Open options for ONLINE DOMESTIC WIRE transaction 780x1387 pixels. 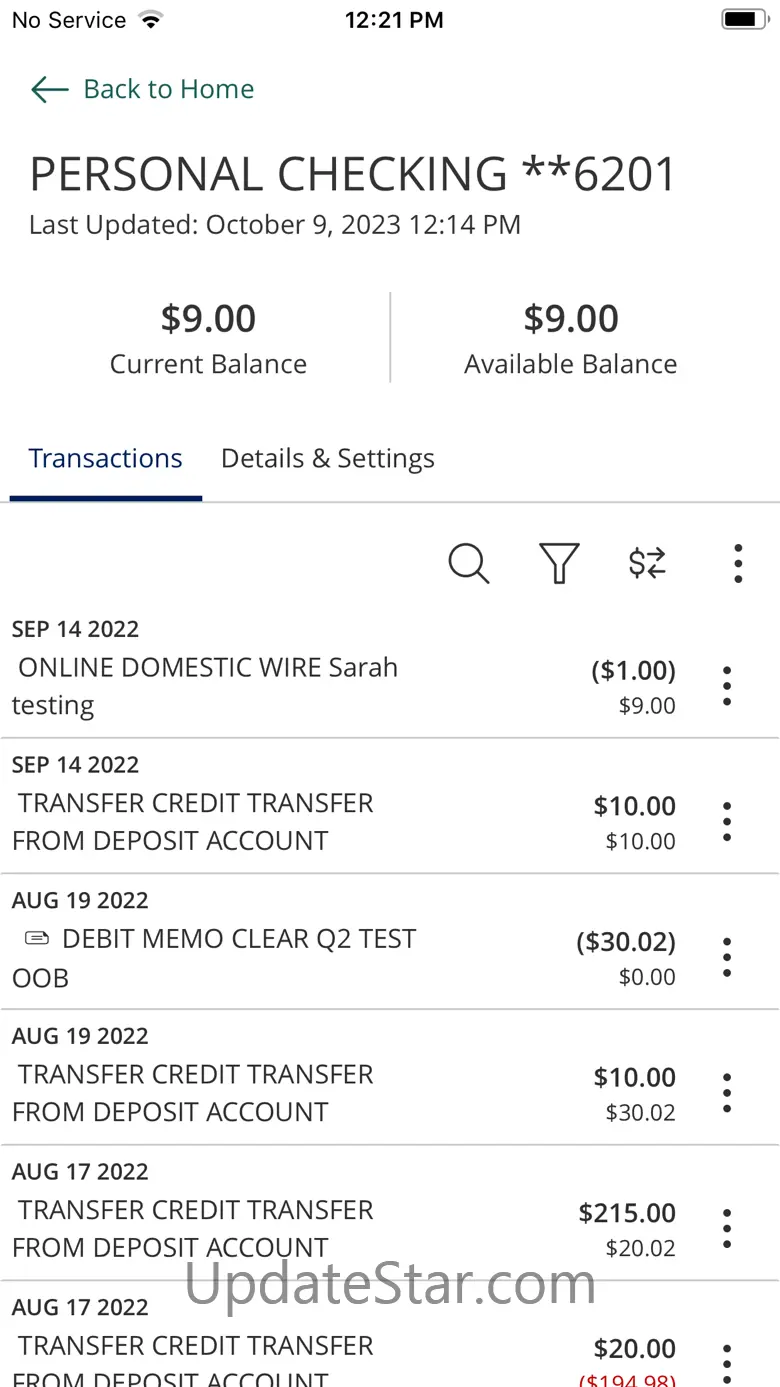tap(727, 686)
